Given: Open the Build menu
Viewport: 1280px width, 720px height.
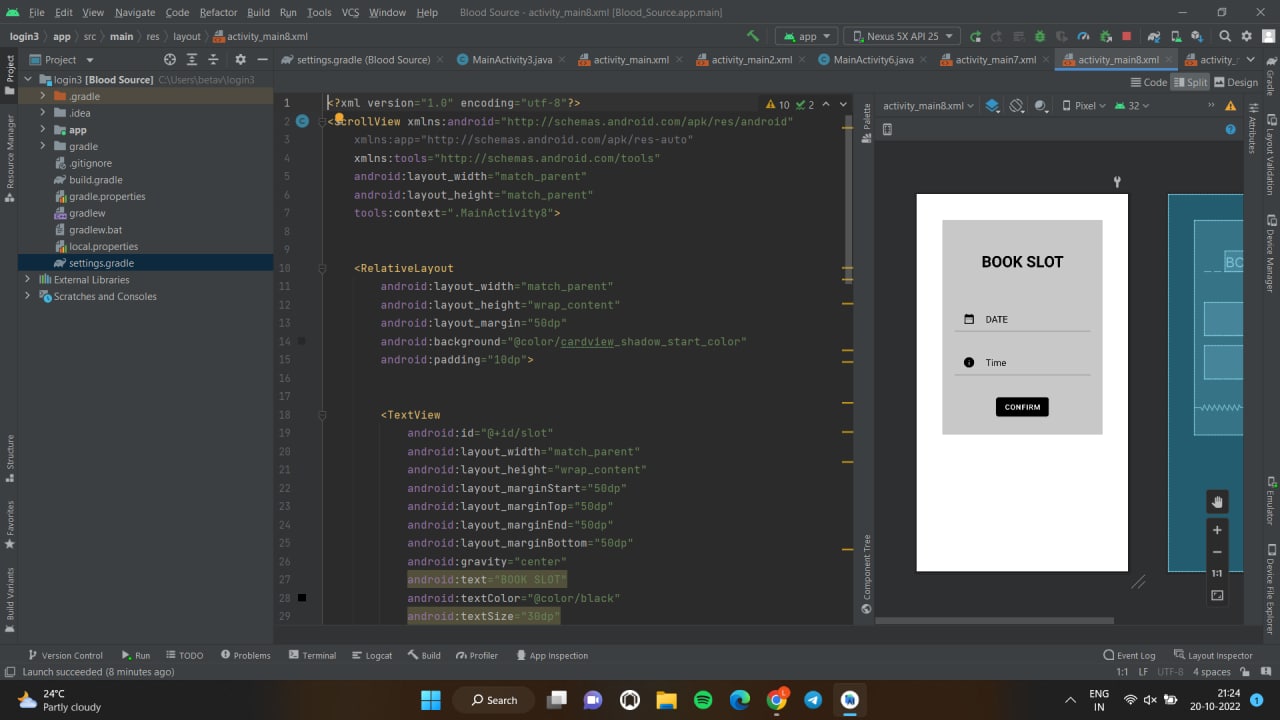Looking at the screenshot, I should click(x=258, y=12).
